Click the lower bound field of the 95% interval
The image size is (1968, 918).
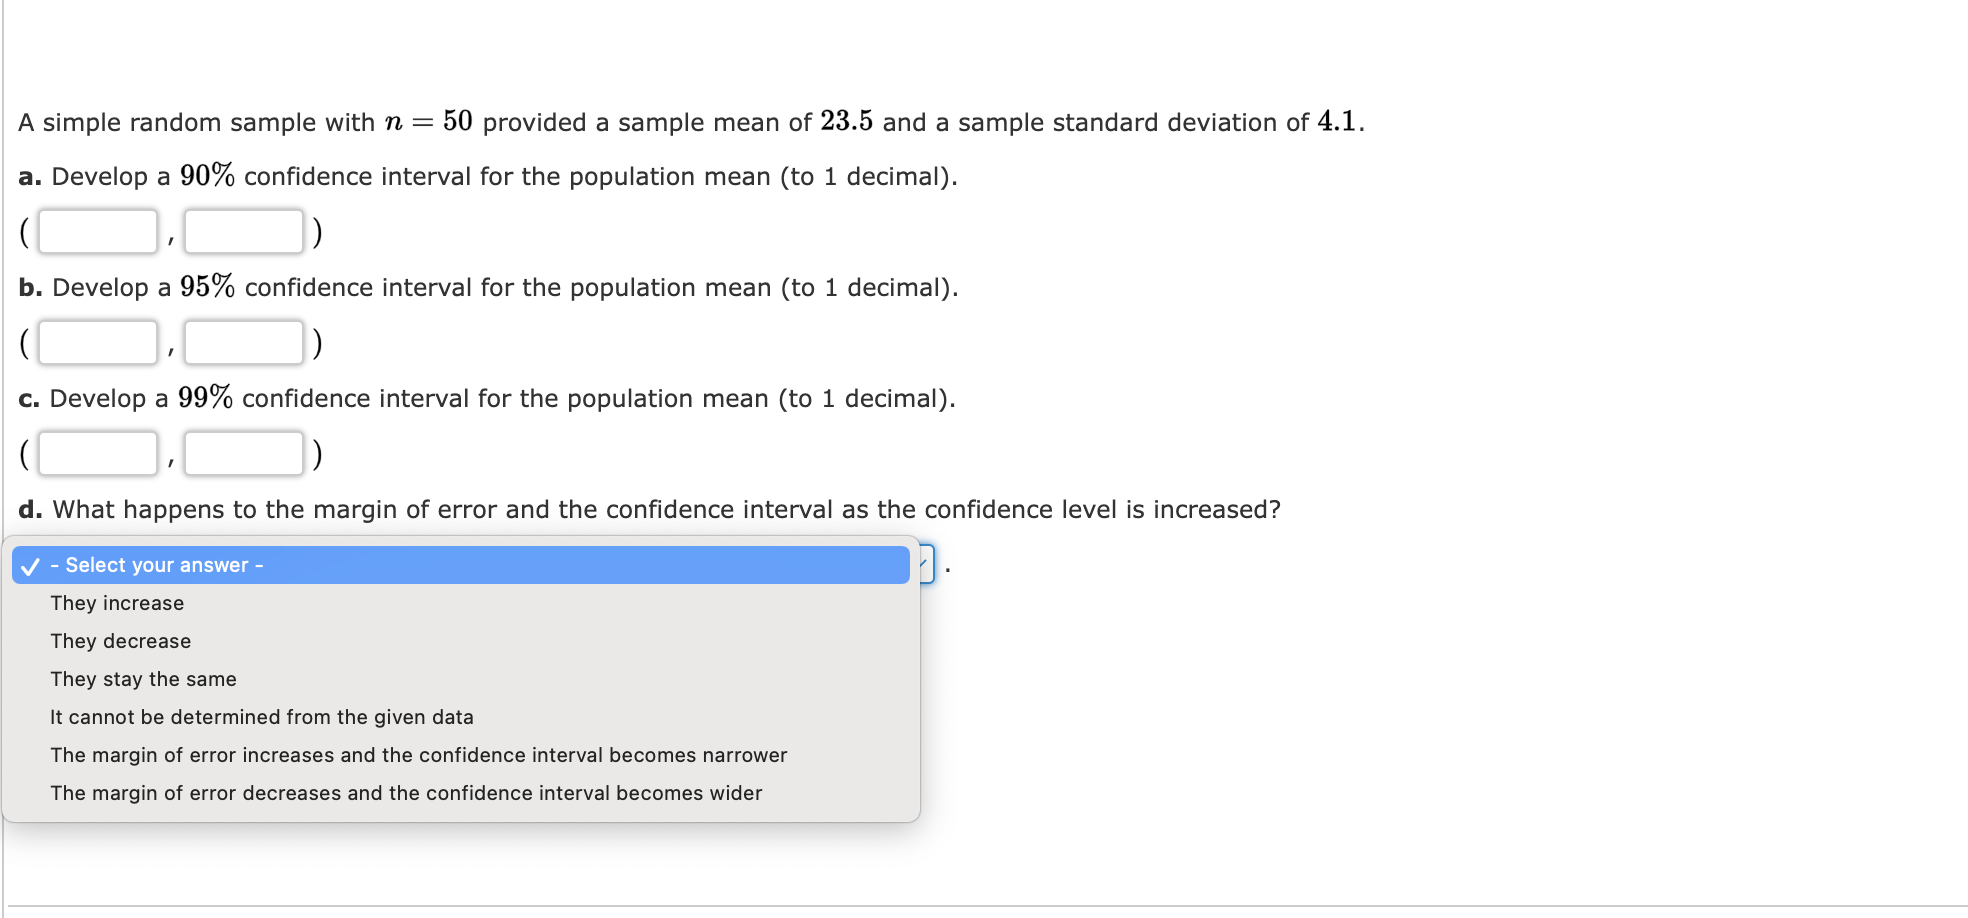[96, 342]
